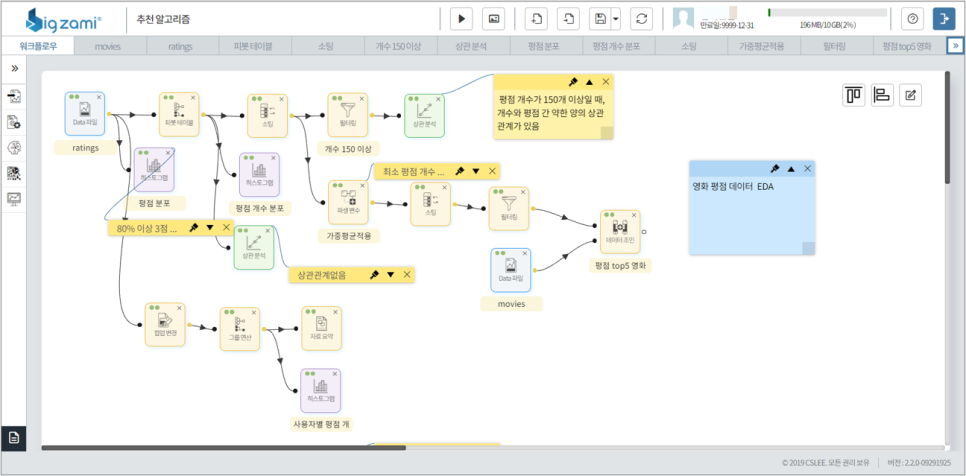Select the 평점 개수 분포 histogram node
The image size is (966, 476).
coord(259,175)
